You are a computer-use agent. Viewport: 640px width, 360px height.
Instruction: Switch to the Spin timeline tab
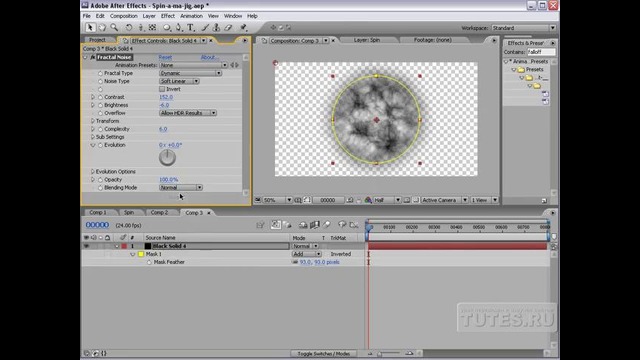point(129,213)
